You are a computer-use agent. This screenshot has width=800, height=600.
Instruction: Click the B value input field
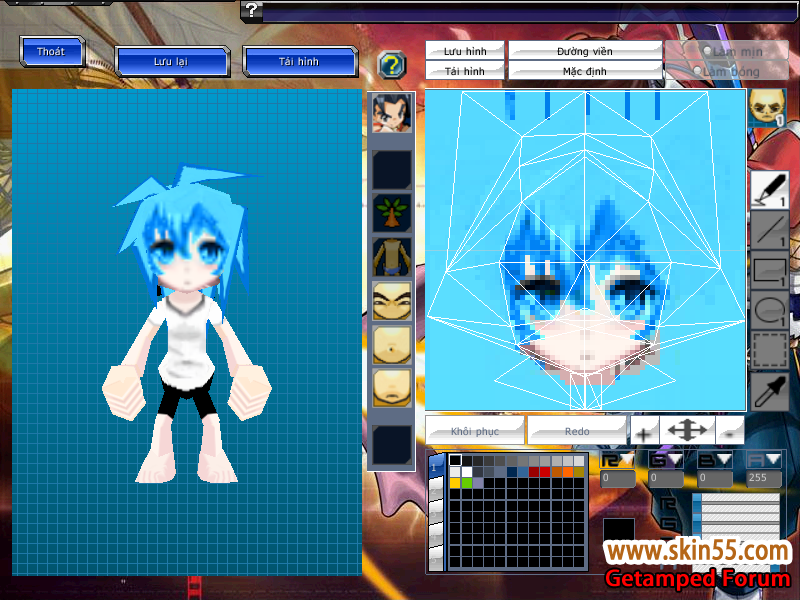(x=715, y=478)
